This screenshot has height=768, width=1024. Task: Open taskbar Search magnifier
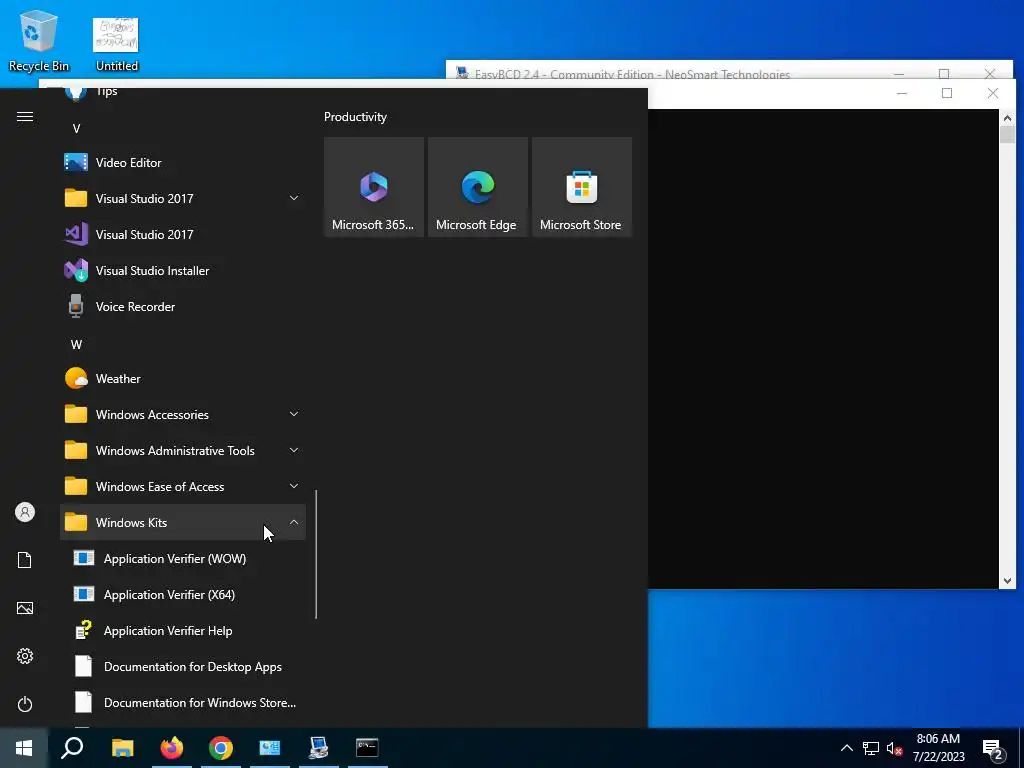[x=72, y=748]
